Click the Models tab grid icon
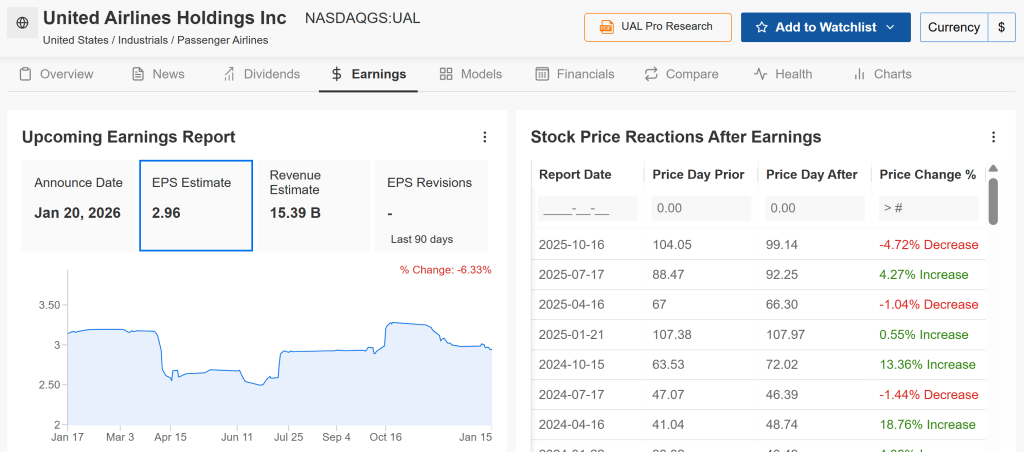Viewport: 1024px width, 452px height. click(x=446, y=74)
